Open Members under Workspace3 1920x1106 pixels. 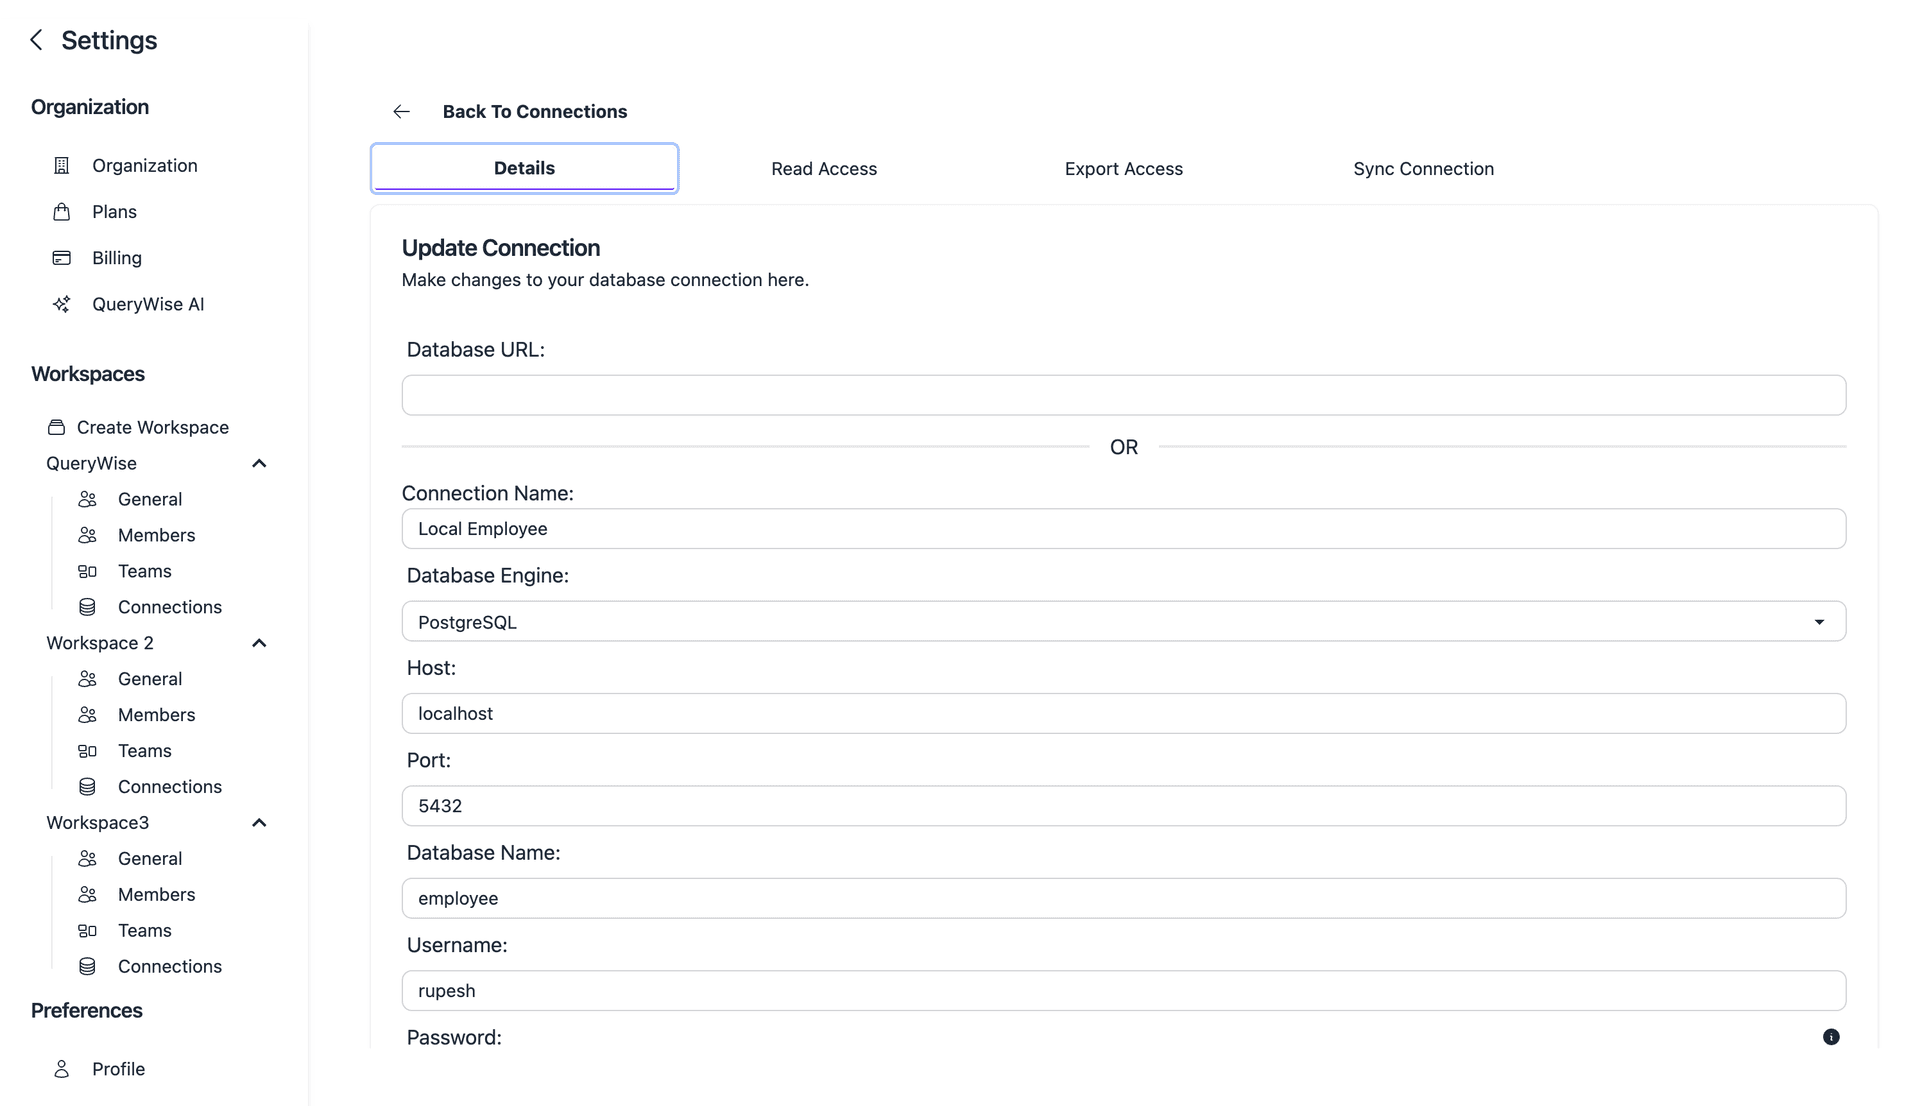coord(156,895)
